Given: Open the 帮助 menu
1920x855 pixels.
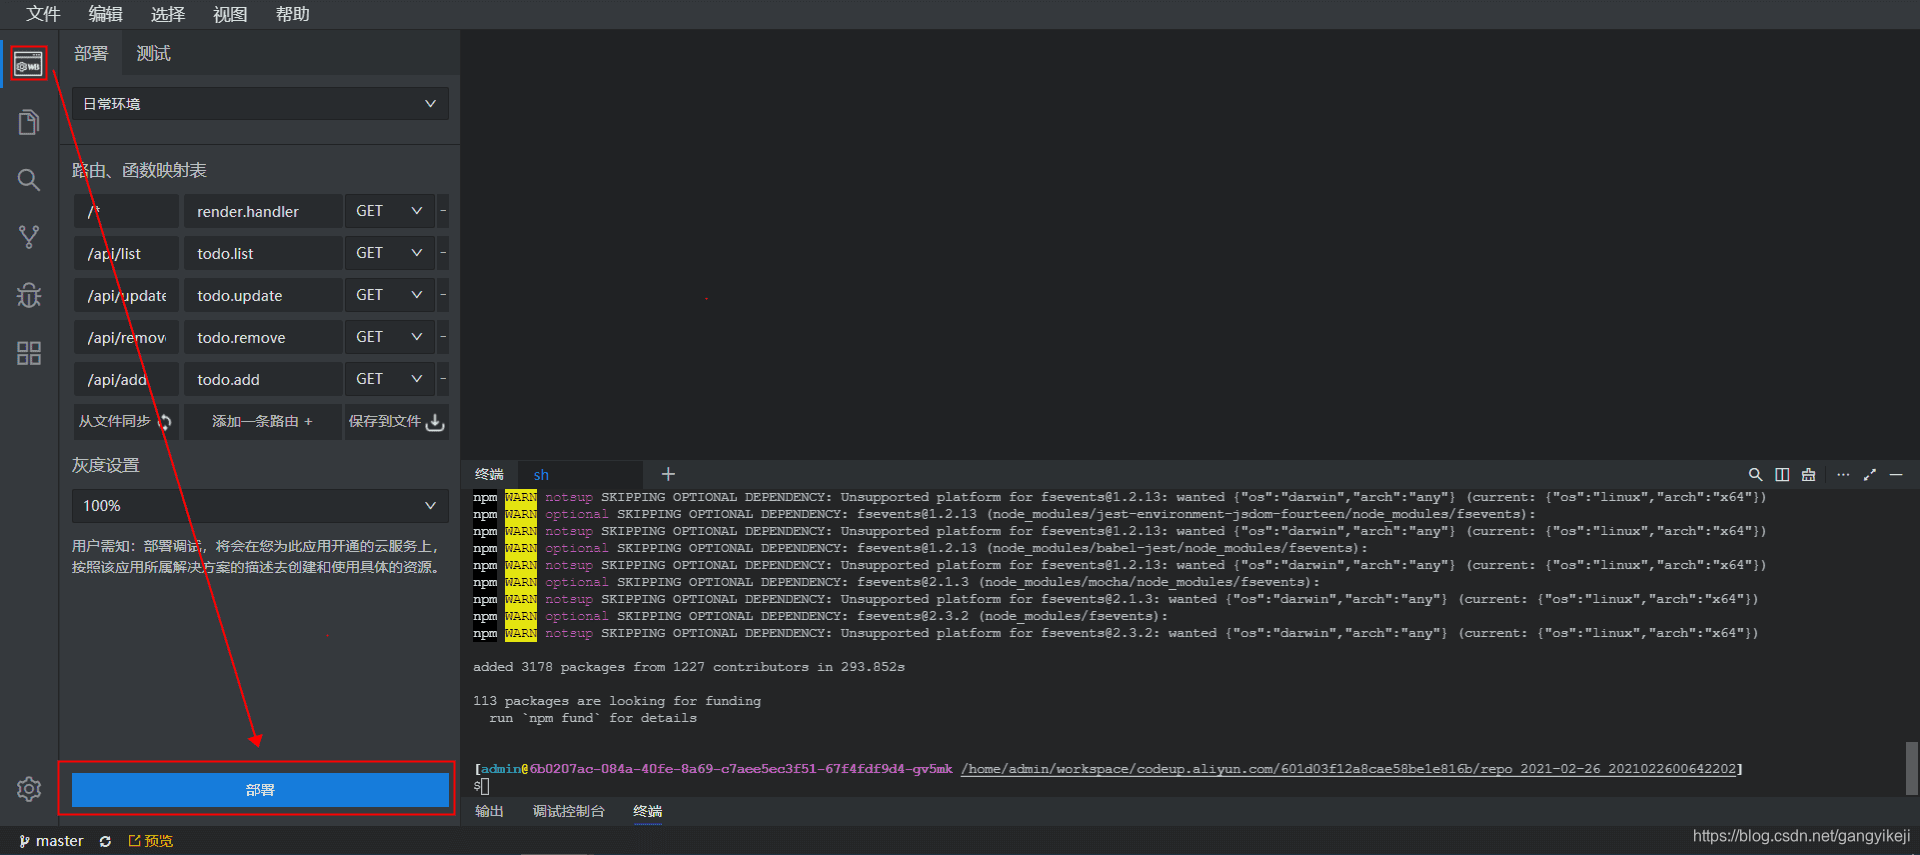Looking at the screenshot, I should (x=292, y=14).
